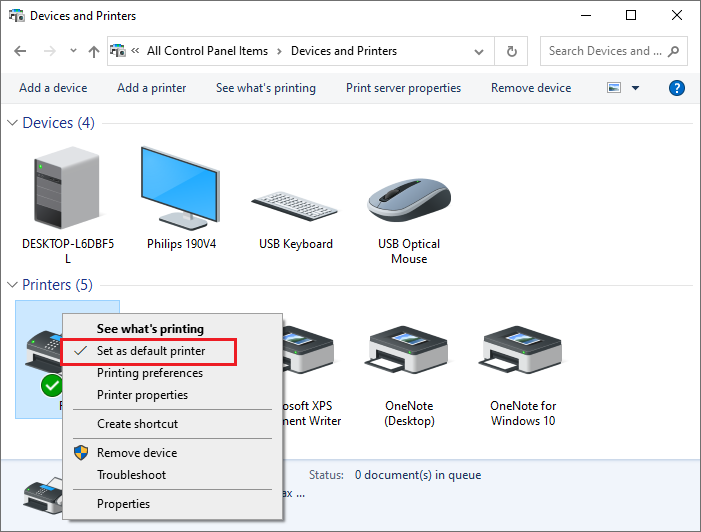
Task: Click the USB Keyboard device icon
Action: click(x=295, y=200)
